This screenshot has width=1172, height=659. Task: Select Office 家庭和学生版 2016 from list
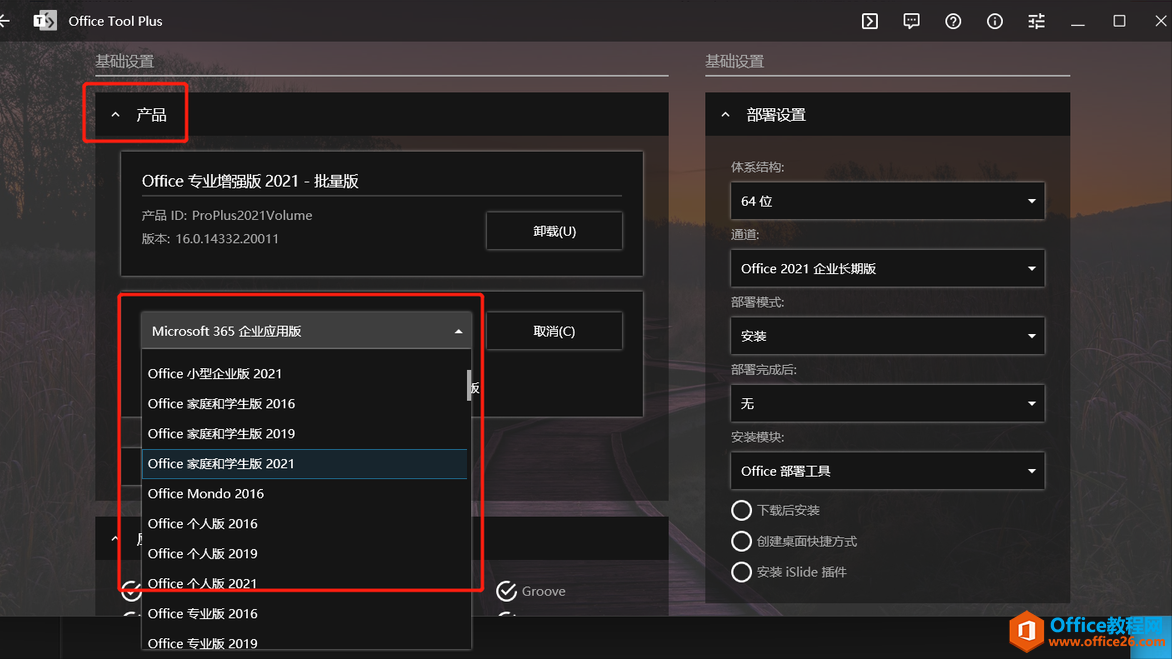click(304, 403)
